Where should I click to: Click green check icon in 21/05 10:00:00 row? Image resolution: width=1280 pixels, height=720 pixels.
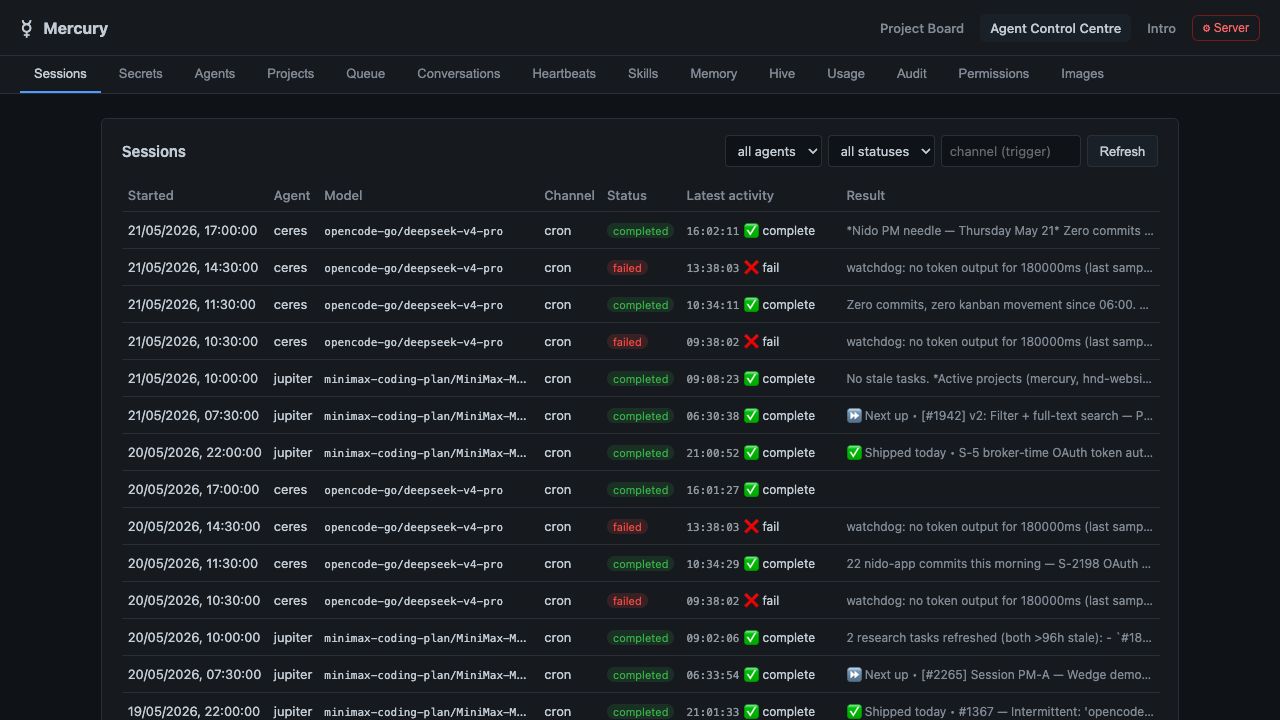coord(751,378)
